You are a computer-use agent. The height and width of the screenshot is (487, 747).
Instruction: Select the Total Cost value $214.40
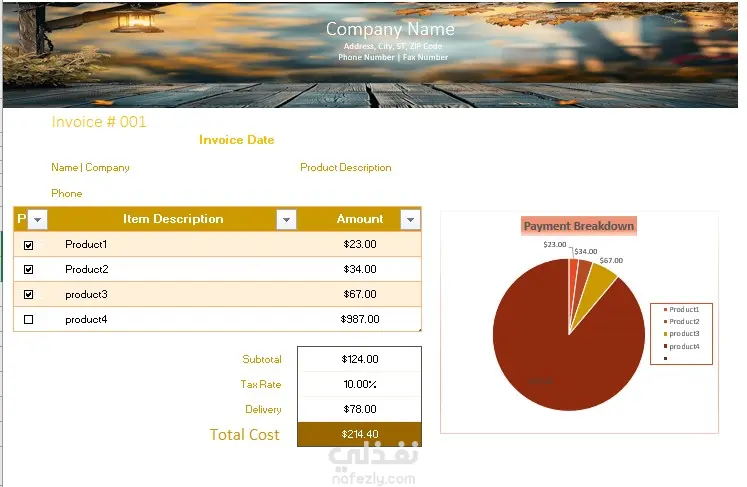360,434
